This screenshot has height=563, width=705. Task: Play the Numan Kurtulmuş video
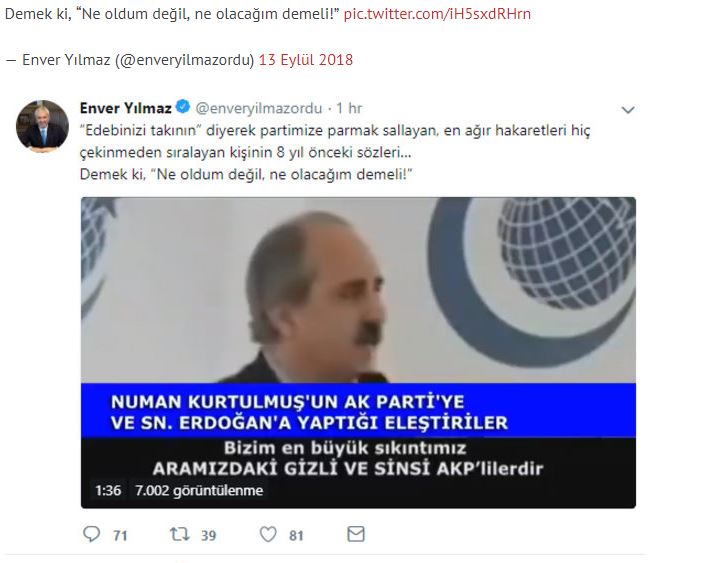(358, 353)
